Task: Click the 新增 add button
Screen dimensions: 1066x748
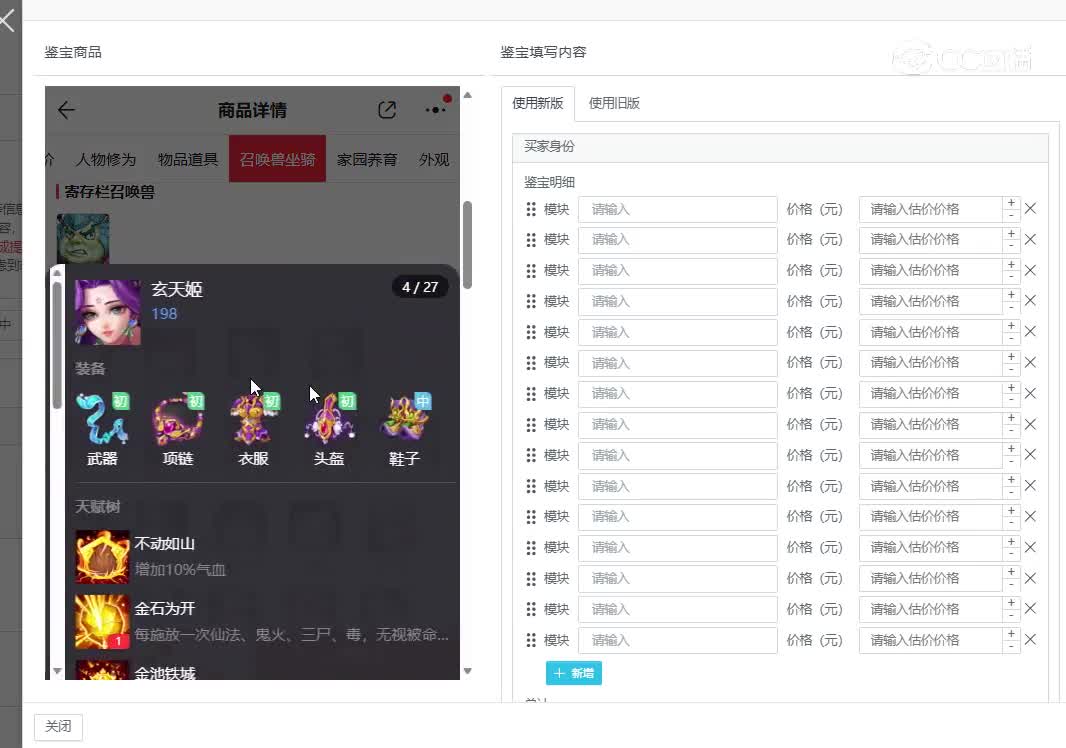Action: pos(573,672)
